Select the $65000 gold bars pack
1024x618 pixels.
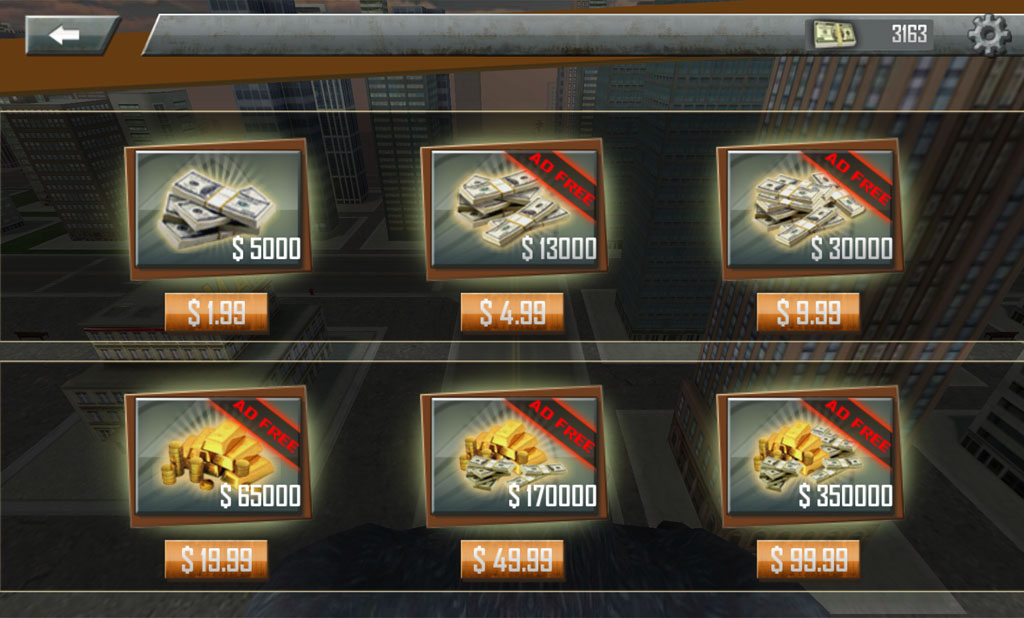(218, 456)
